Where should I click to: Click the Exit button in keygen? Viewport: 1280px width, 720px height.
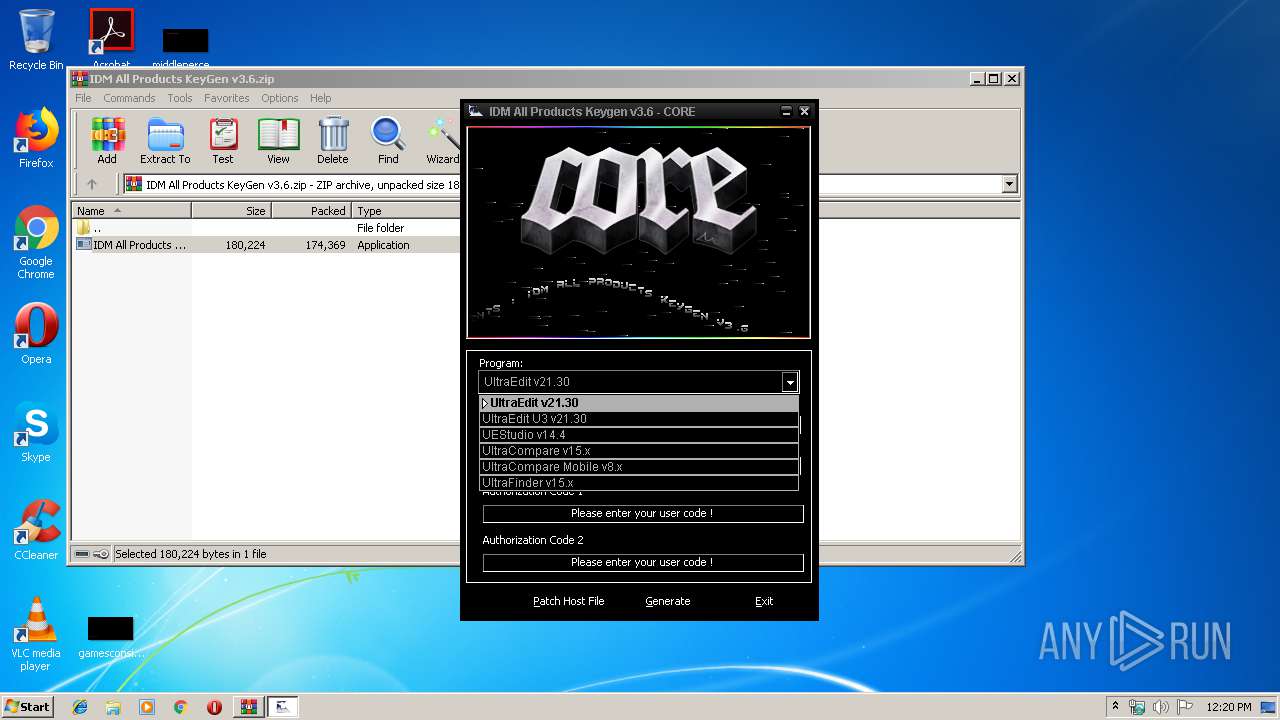764,601
